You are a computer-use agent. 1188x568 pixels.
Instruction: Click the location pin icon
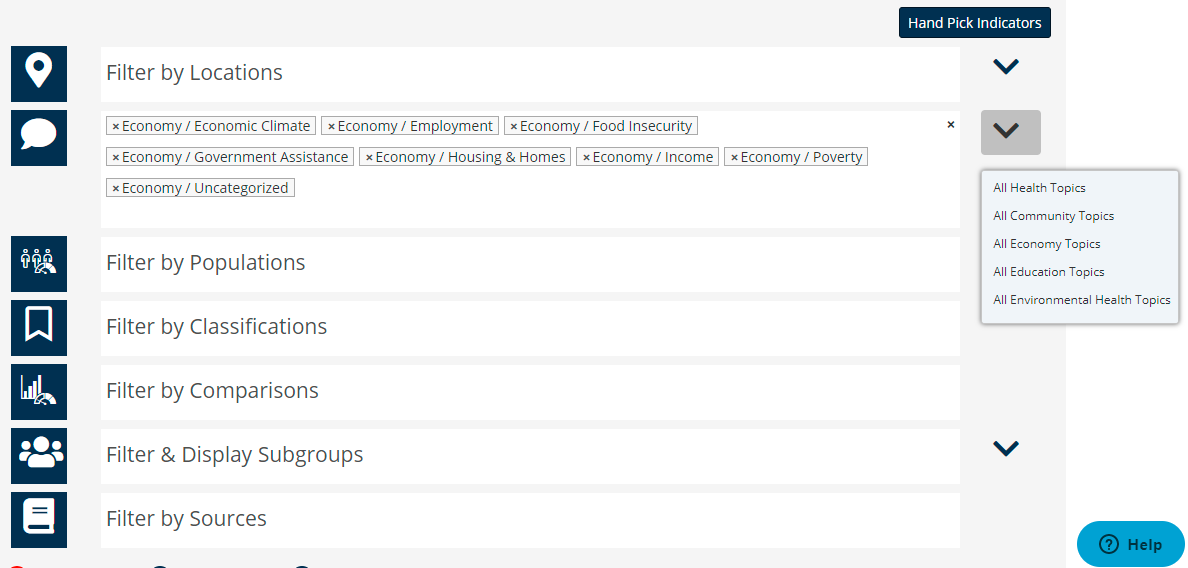39,73
